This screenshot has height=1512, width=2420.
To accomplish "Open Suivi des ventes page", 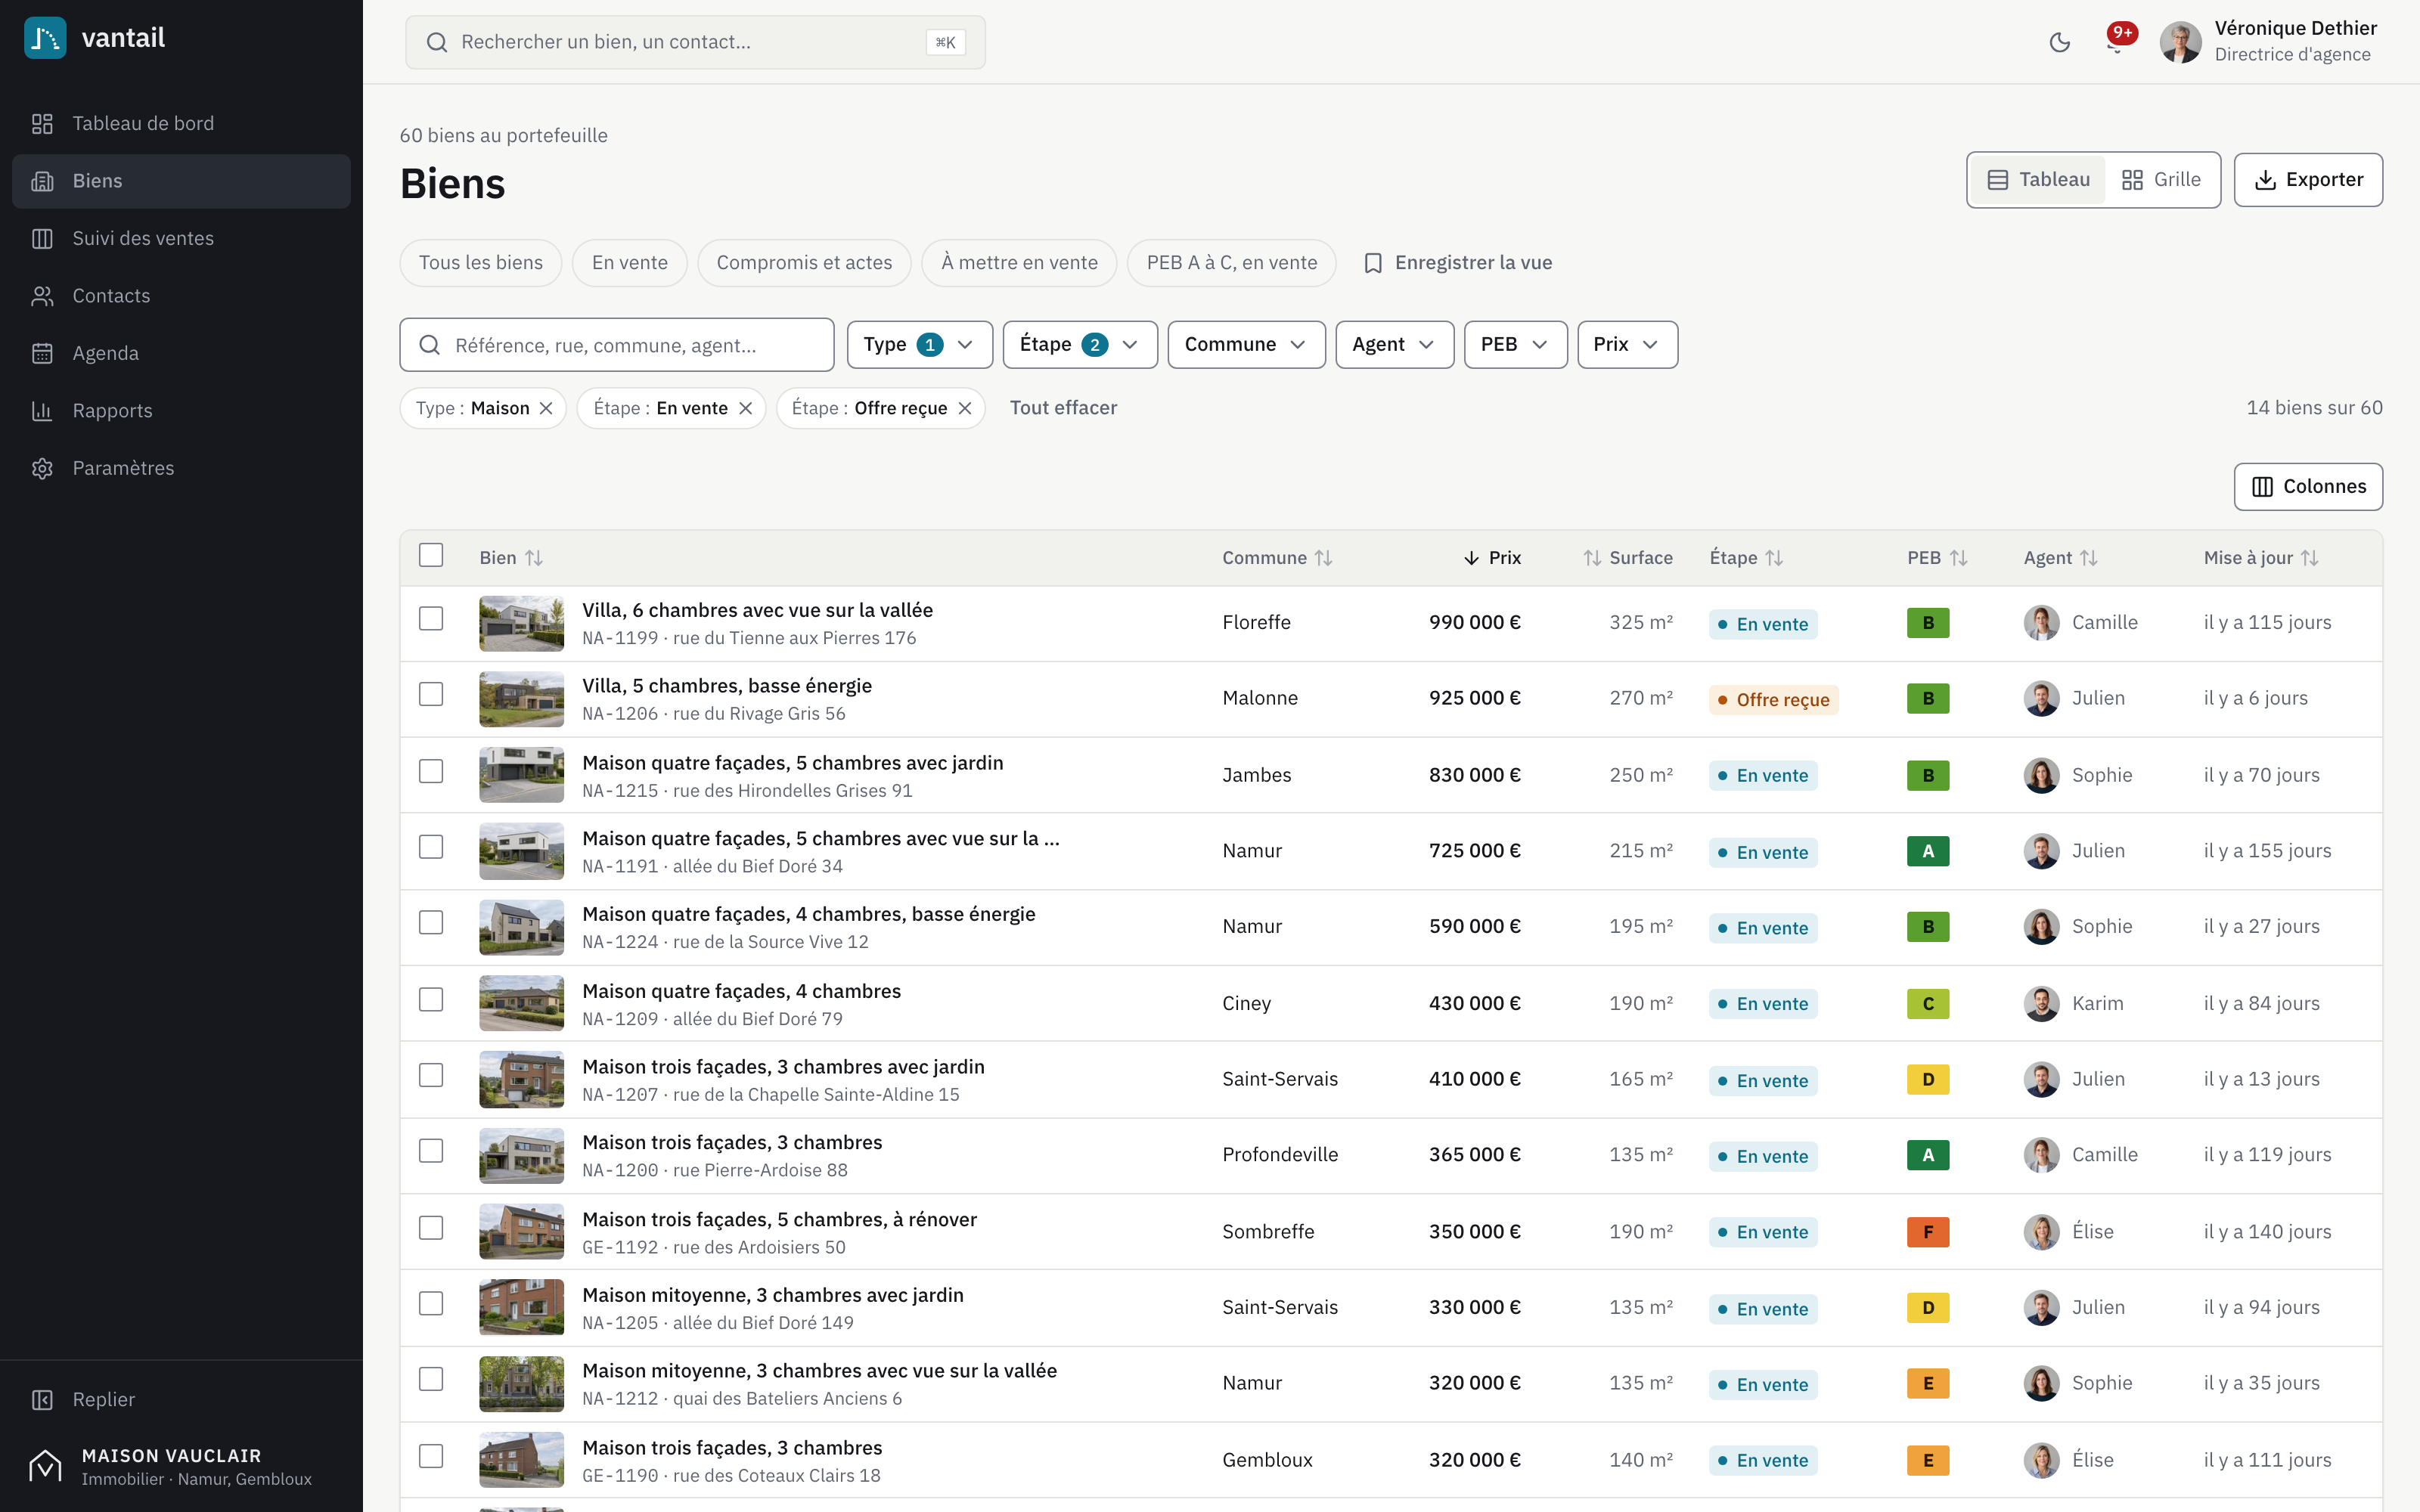I will coord(181,238).
